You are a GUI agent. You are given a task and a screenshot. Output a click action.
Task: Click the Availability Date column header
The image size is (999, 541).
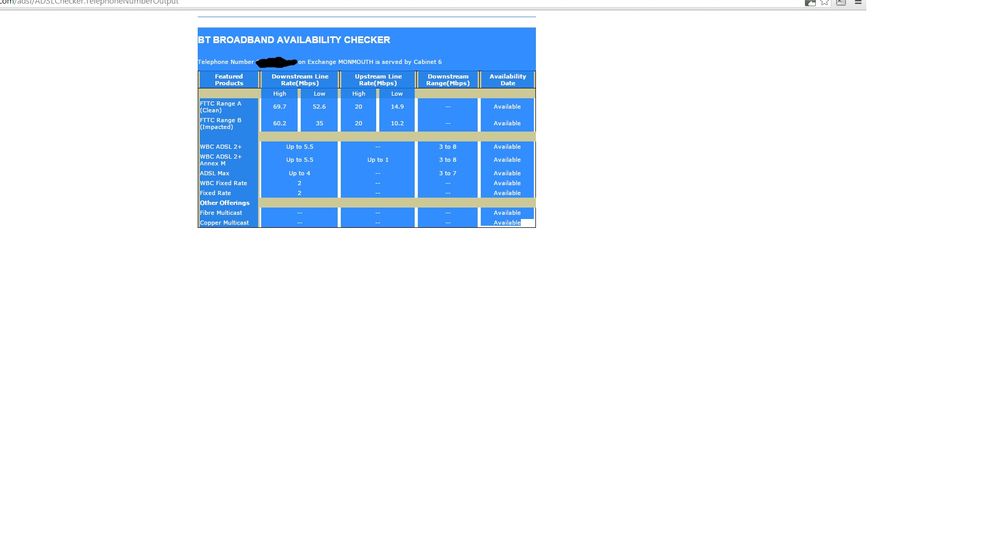pos(507,80)
